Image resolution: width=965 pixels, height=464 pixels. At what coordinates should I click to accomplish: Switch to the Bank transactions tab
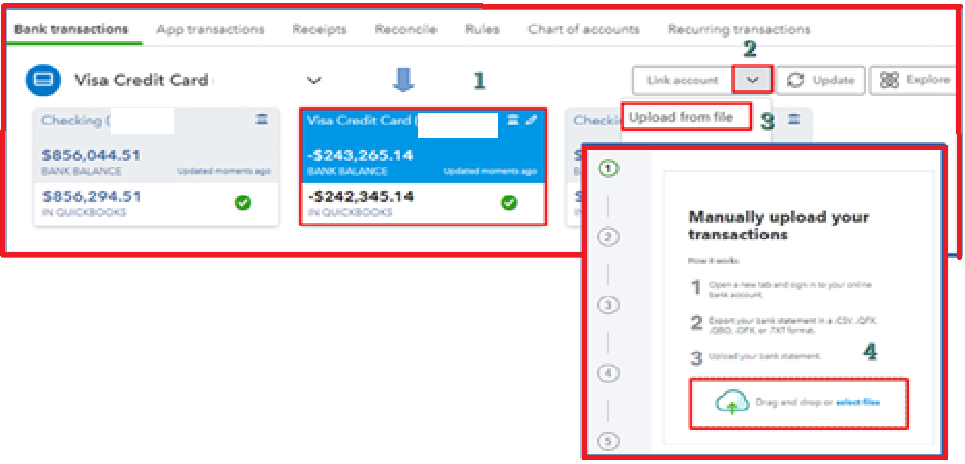click(x=71, y=30)
